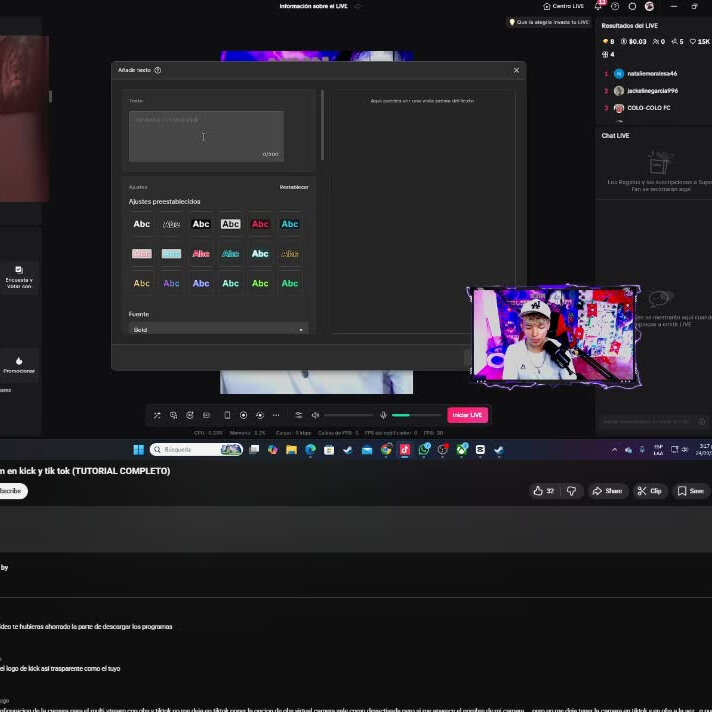Open the effects magic wand tool
Image resolution: width=712 pixels, height=712 pixels.
pyautogui.click(x=157, y=415)
